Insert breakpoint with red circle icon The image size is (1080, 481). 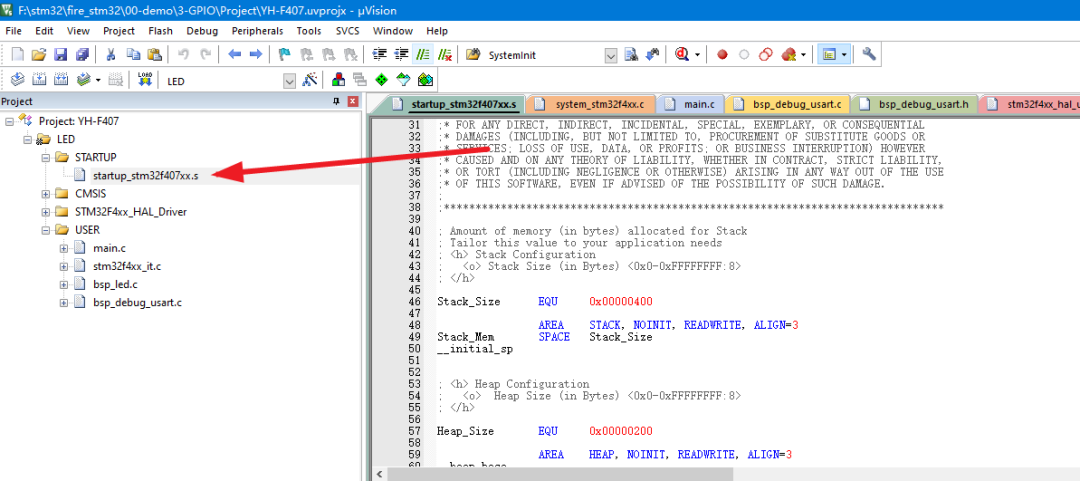(x=722, y=54)
